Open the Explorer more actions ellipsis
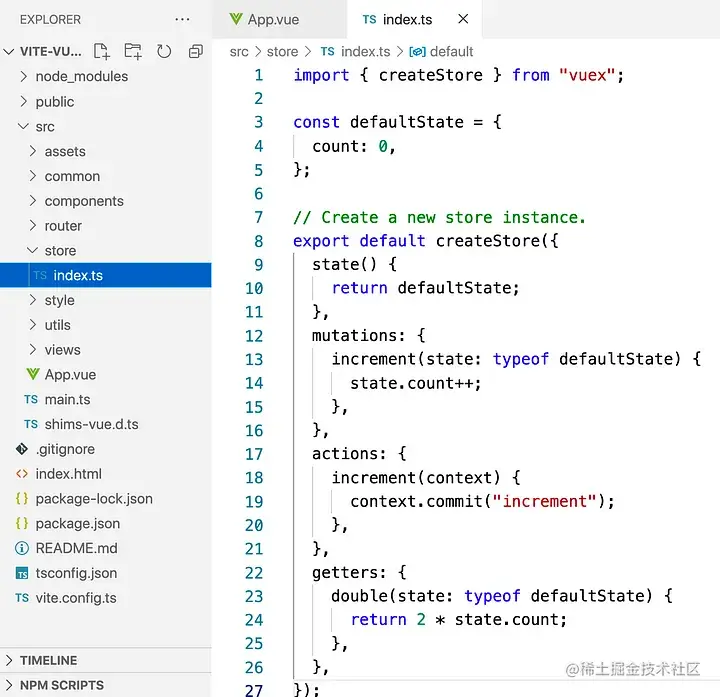This screenshot has width=720, height=697. [182, 19]
